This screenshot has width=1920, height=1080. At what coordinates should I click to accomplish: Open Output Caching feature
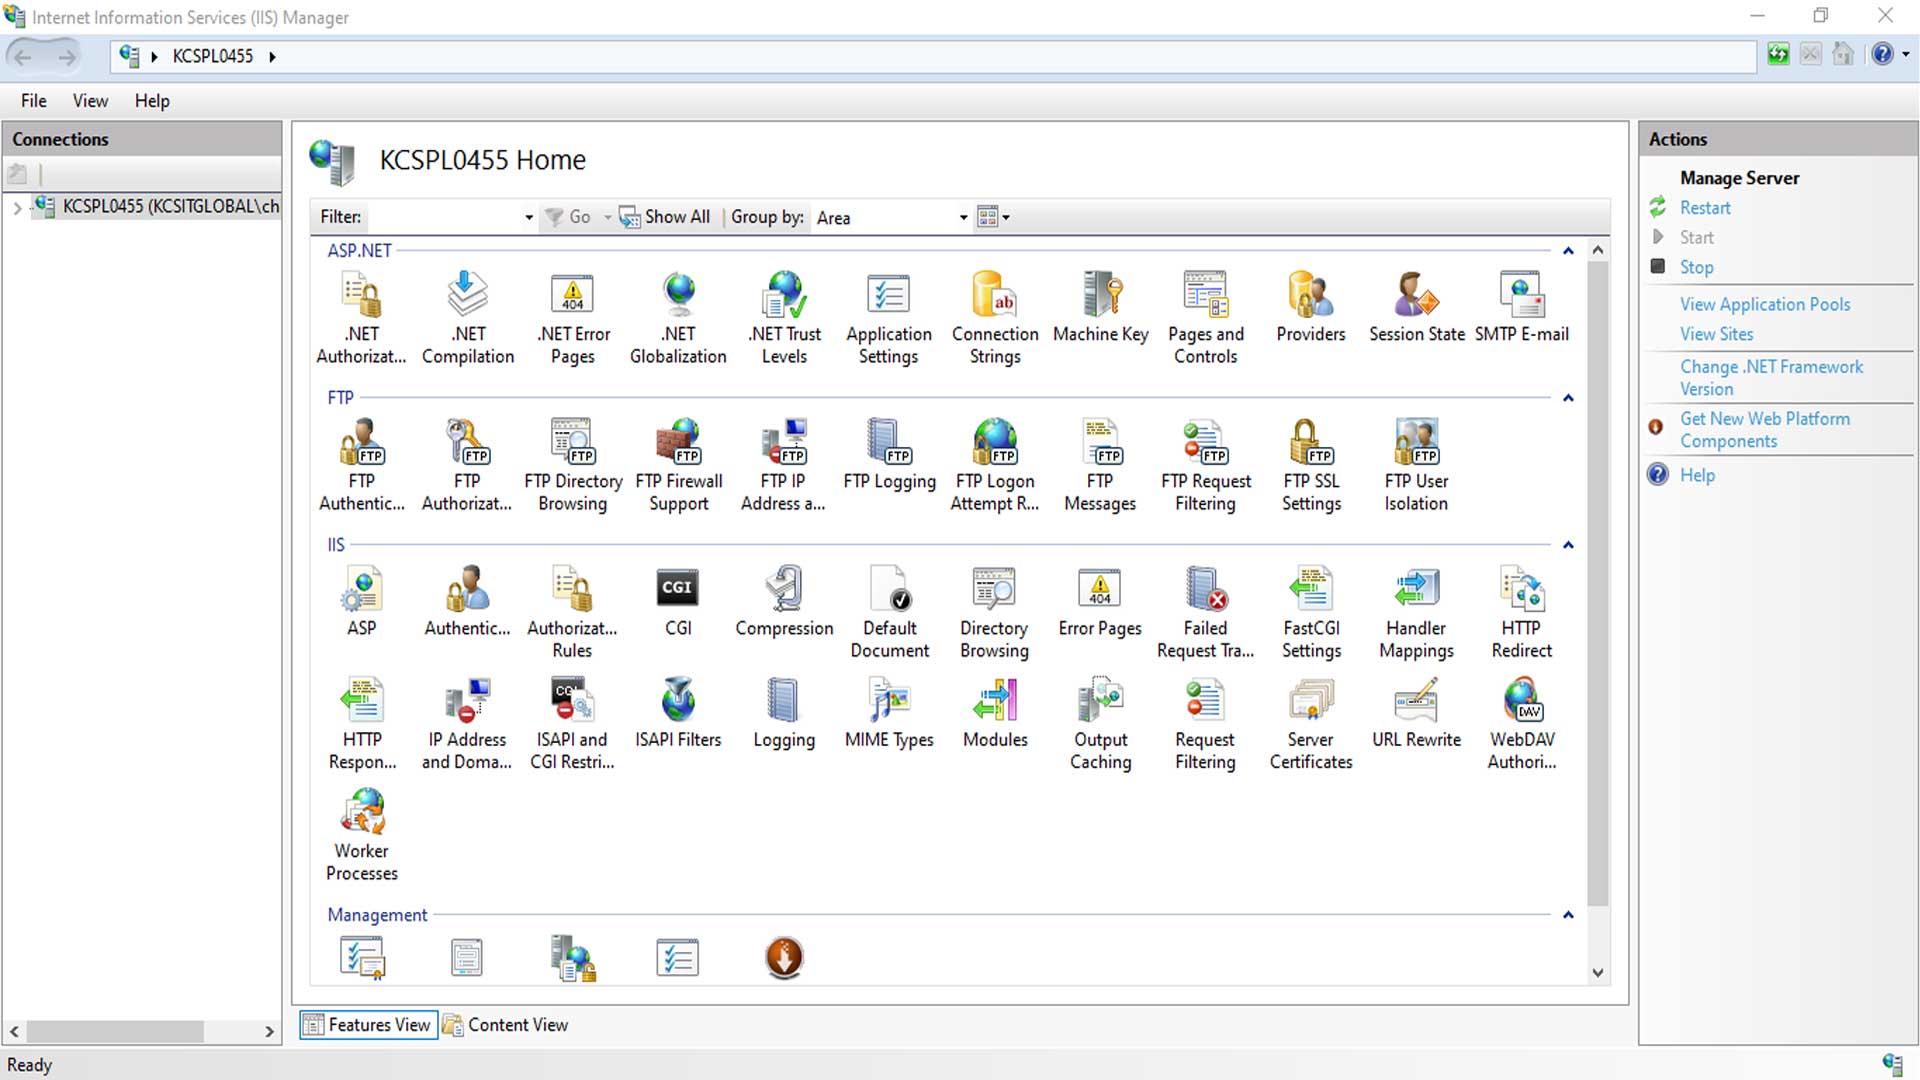[1100, 723]
